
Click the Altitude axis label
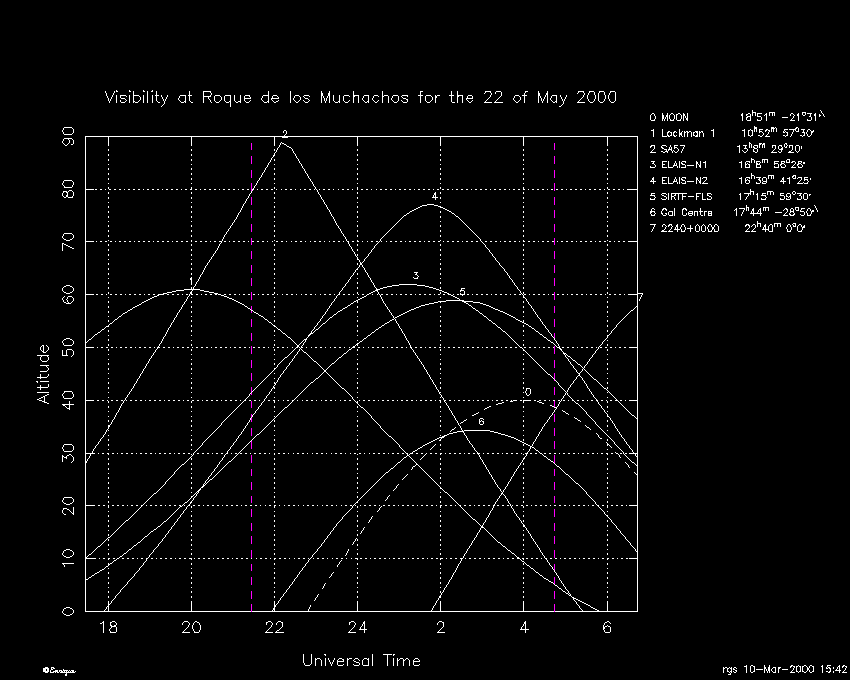(x=43, y=374)
